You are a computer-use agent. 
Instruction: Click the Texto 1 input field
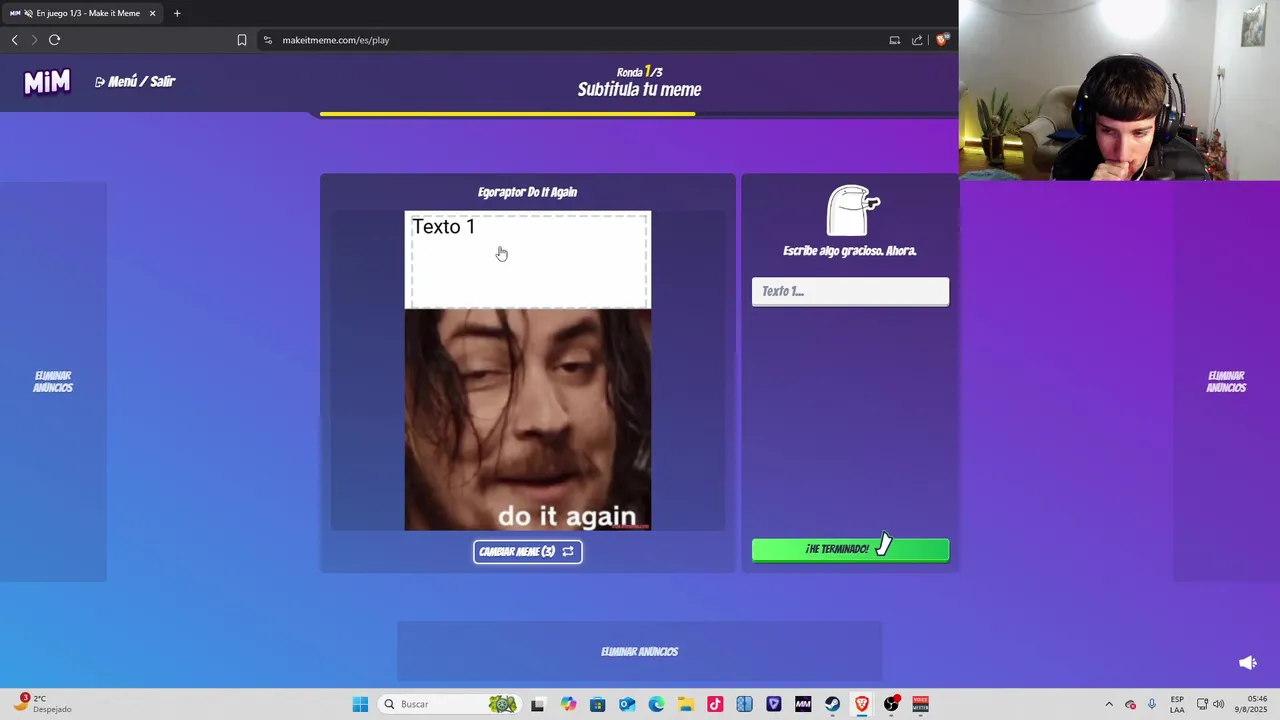[x=850, y=291]
